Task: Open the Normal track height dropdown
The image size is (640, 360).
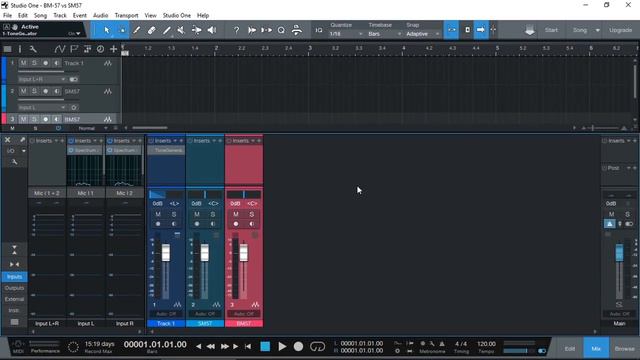Action: (x=93, y=128)
